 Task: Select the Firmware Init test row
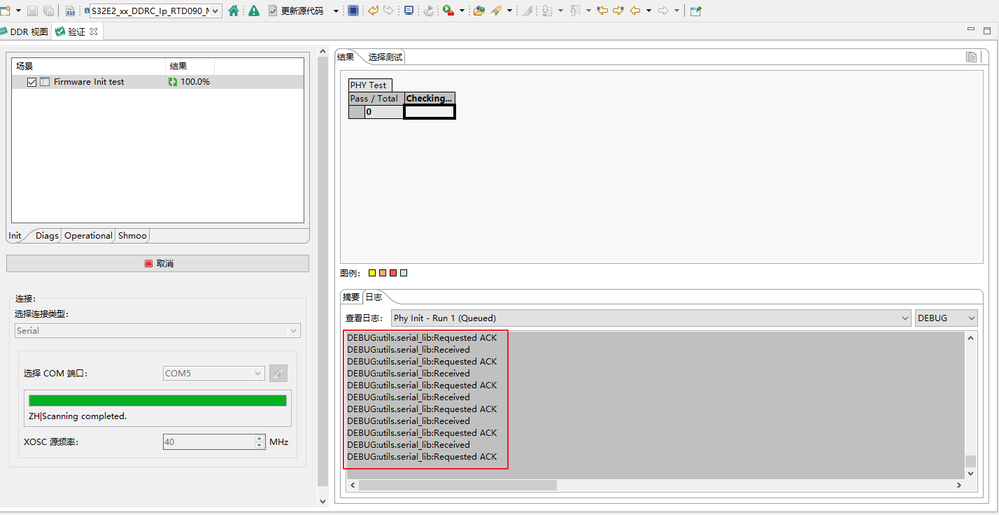click(157, 82)
